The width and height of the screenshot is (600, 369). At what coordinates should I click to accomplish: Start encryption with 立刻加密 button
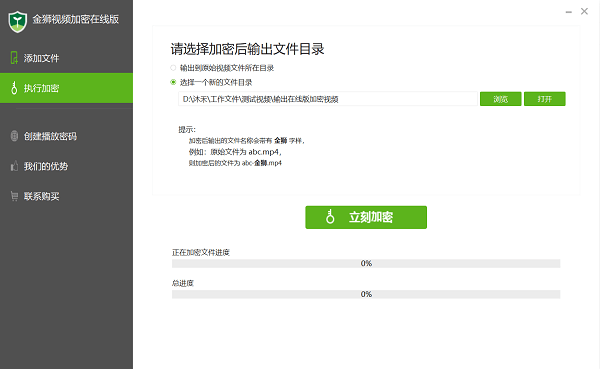(x=366, y=217)
